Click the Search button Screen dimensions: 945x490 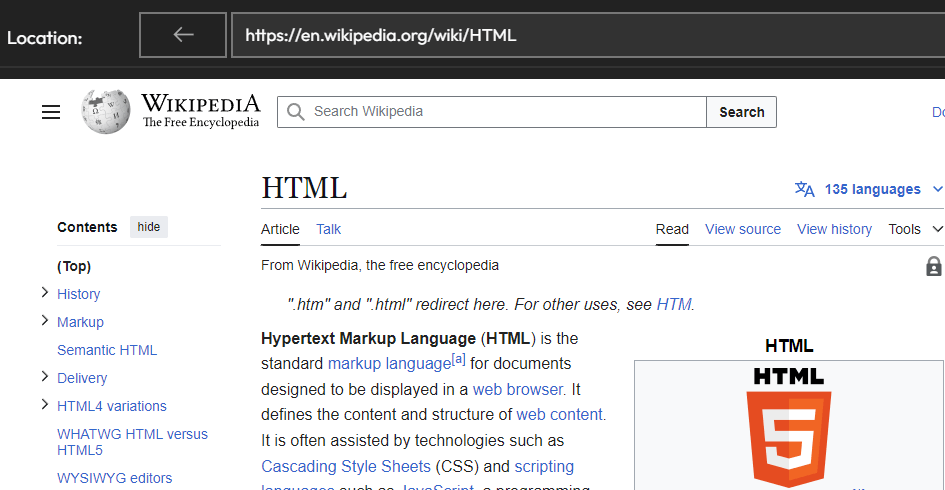tap(741, 112)
